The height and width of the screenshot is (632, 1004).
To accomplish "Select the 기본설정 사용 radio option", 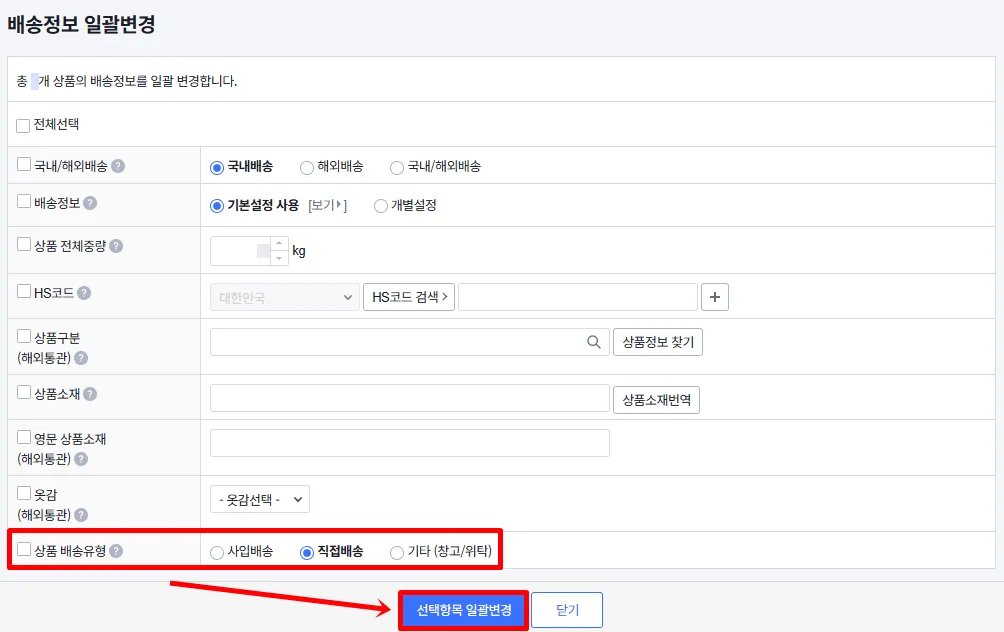I will coord(217,206).
